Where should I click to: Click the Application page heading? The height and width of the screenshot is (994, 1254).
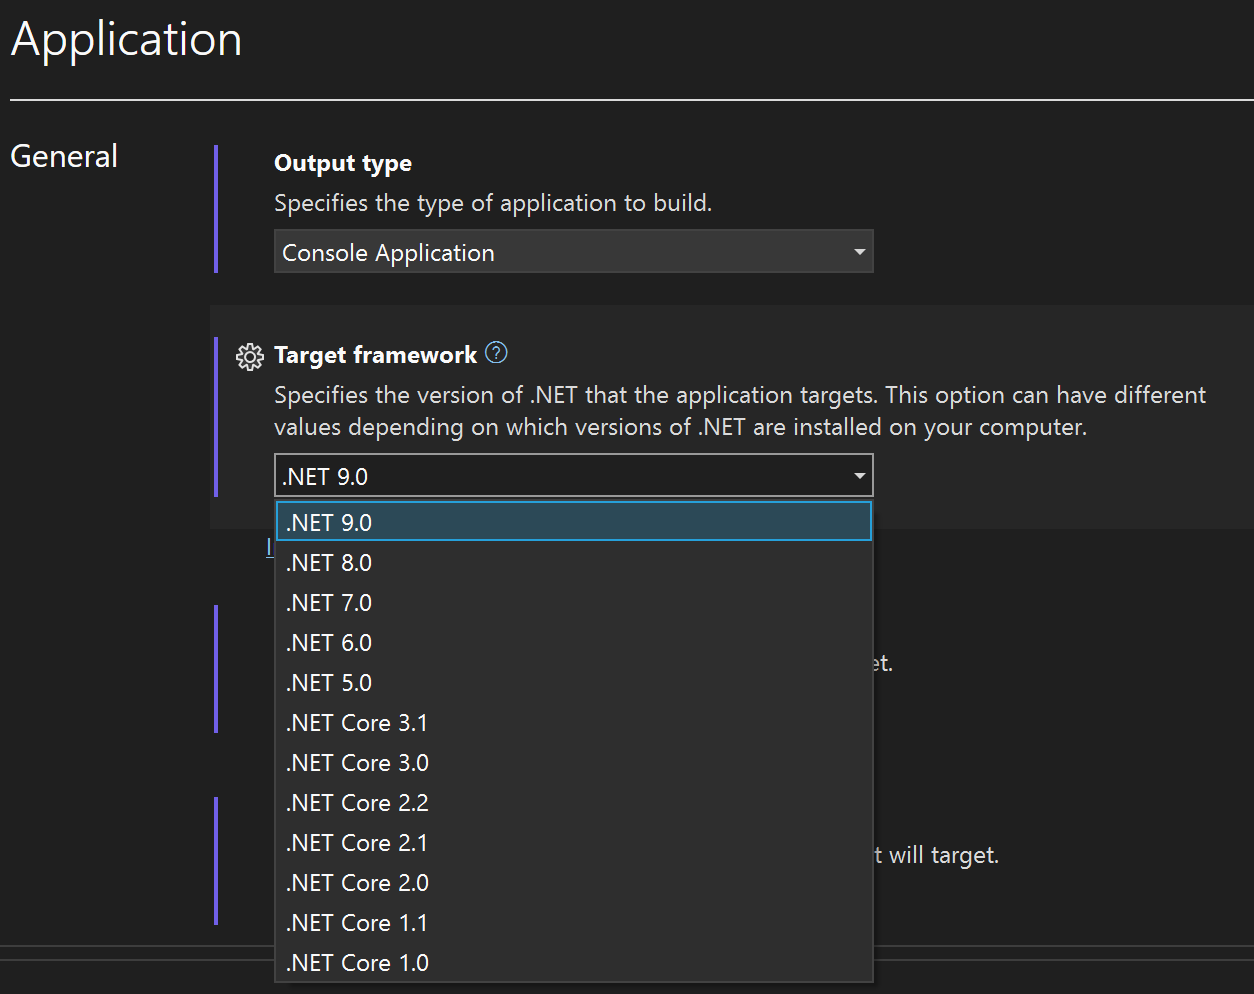(x=126, y=40)
